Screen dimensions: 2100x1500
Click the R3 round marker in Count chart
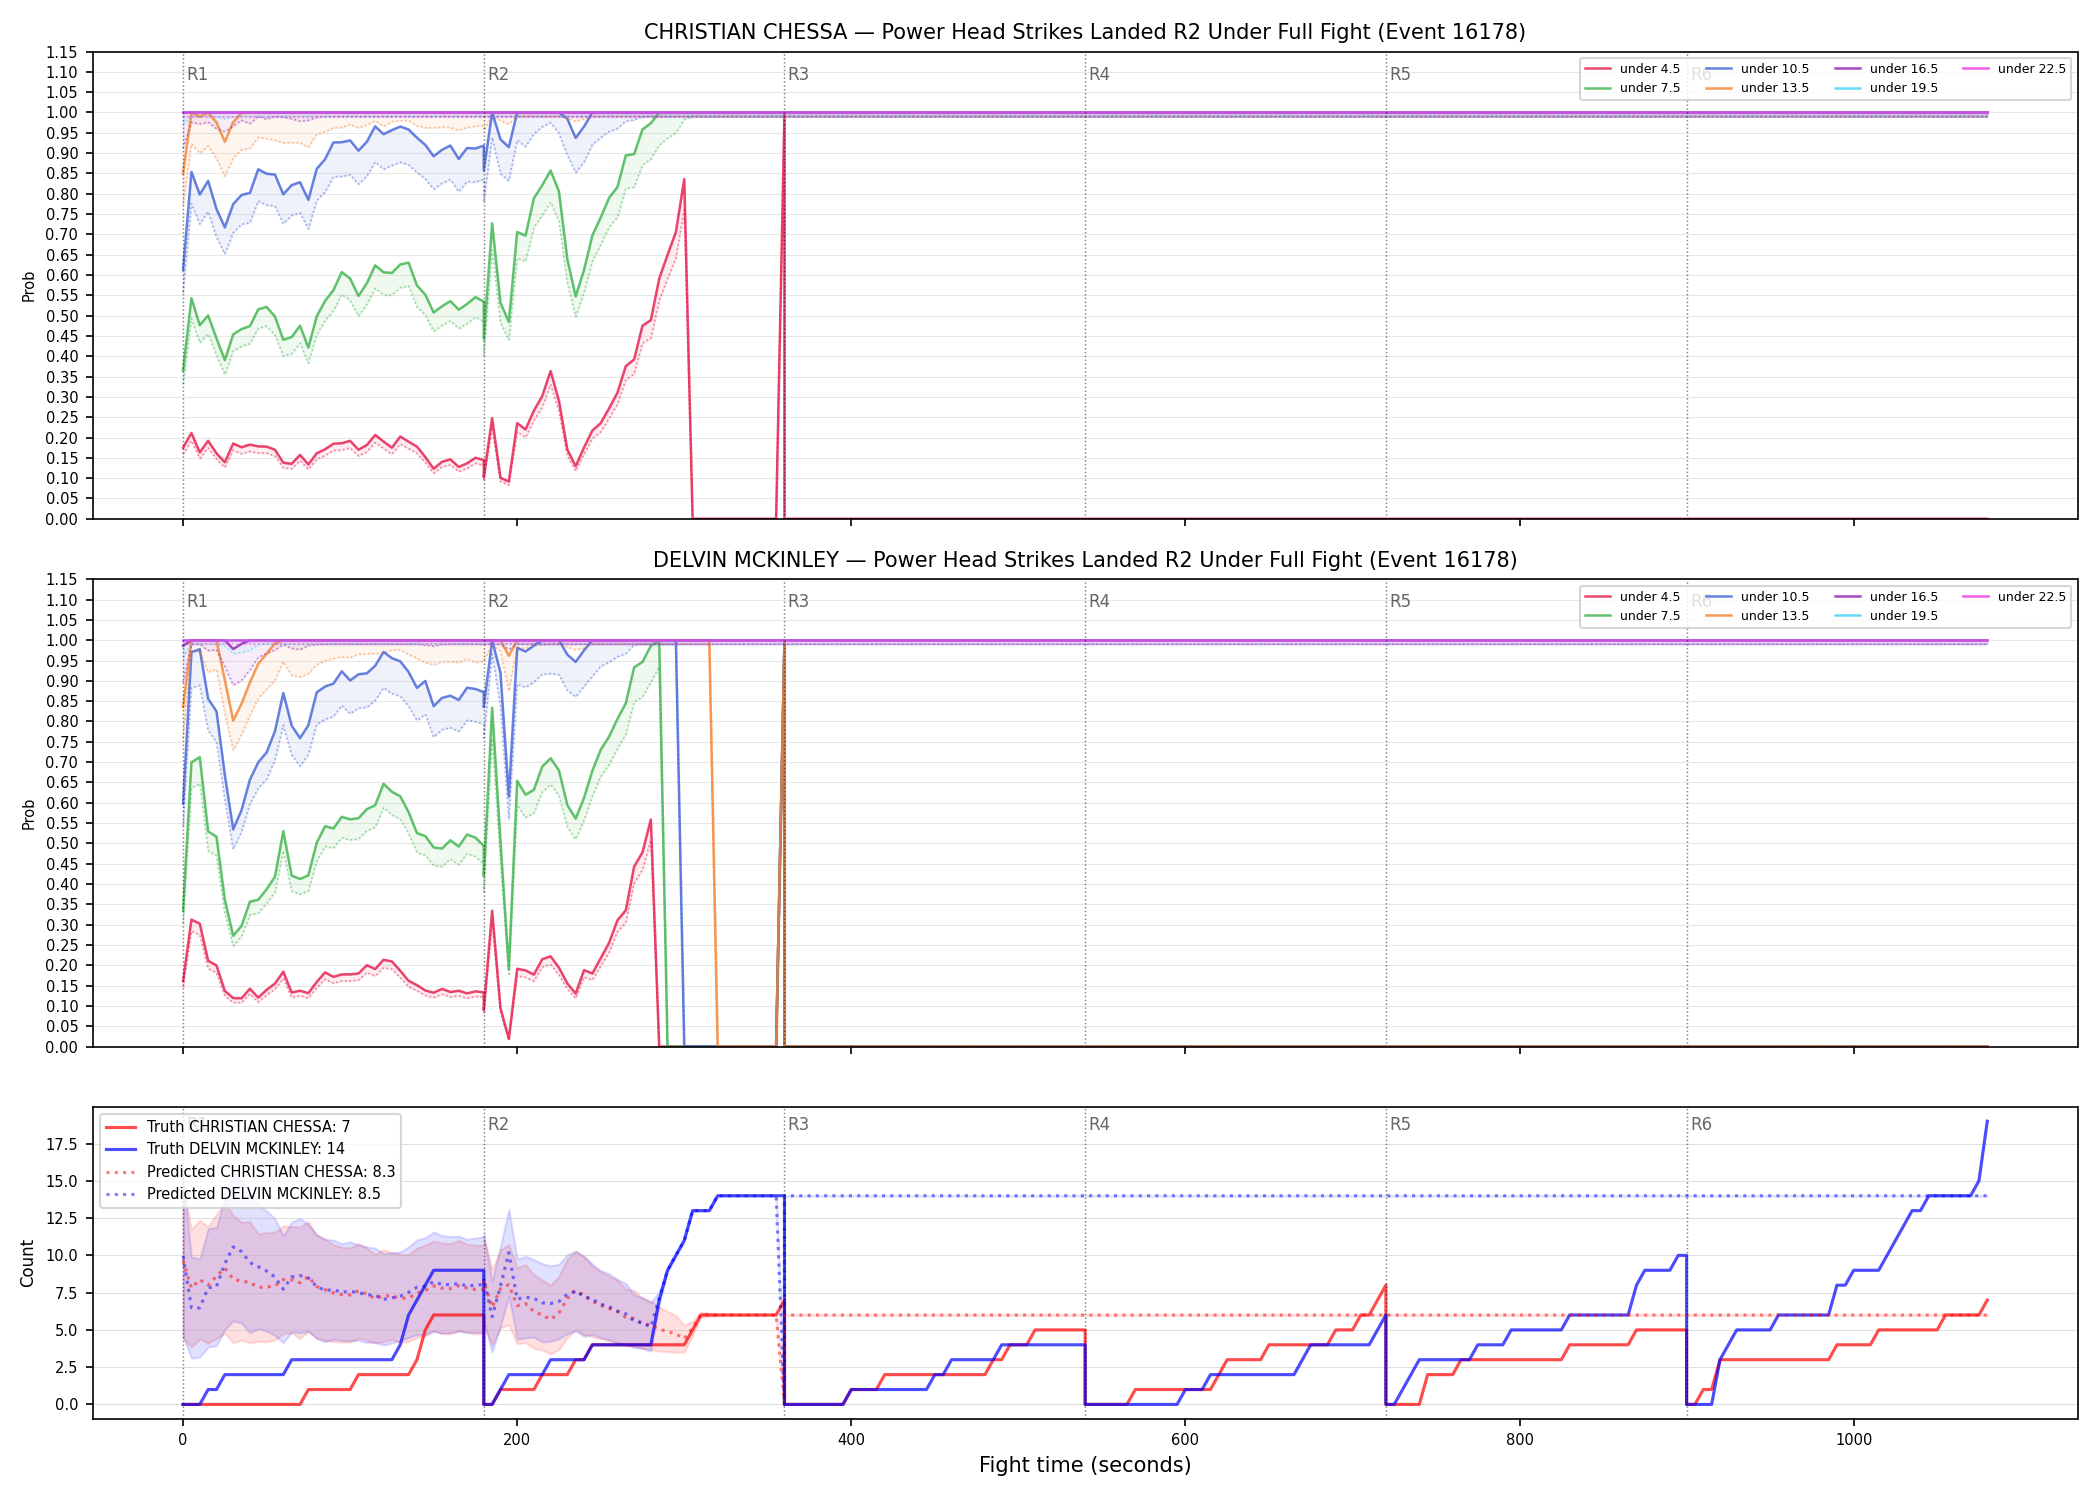tap(798, 1124)
